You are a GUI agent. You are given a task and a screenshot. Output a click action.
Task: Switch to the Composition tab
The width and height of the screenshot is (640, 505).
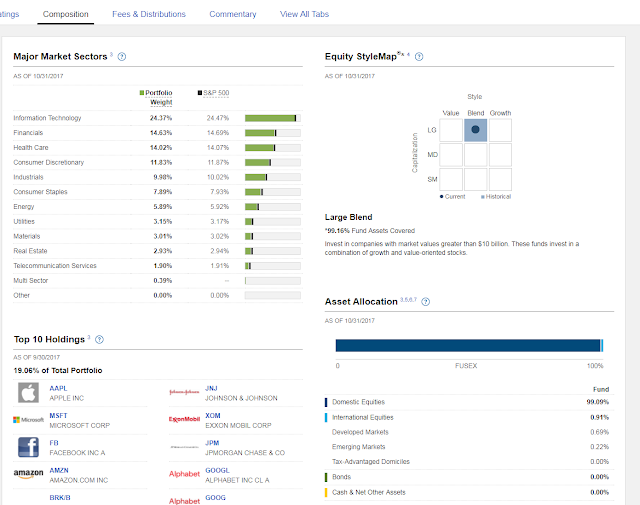coord(65,14)
